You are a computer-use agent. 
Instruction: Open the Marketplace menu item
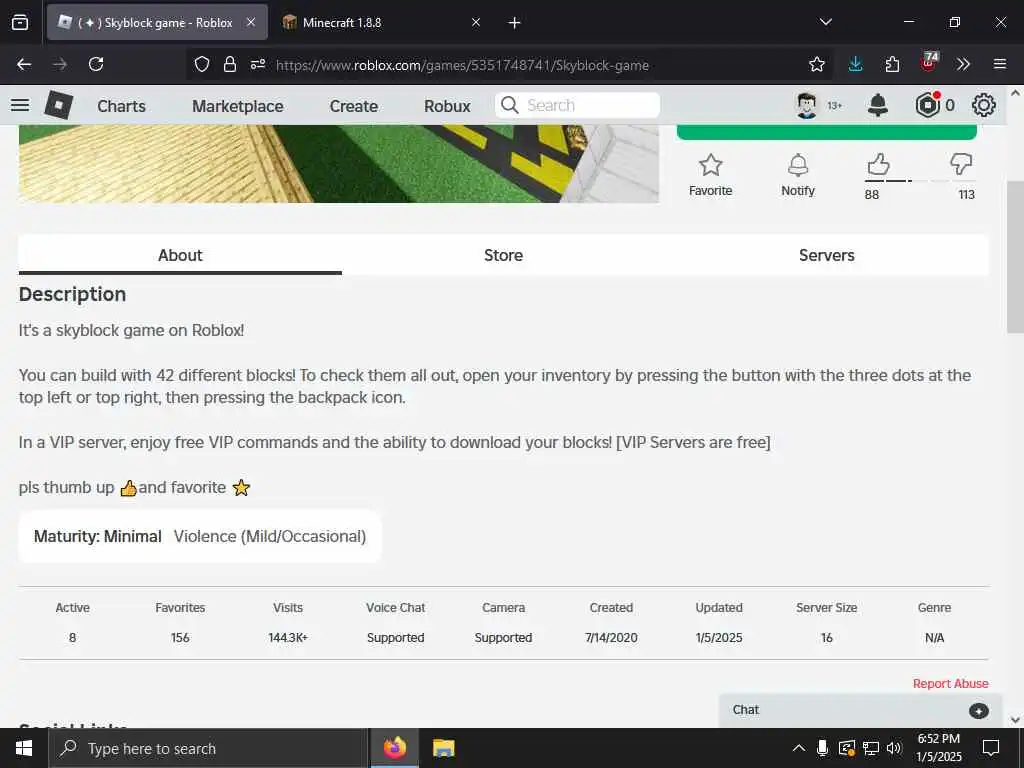click(238, 106)
